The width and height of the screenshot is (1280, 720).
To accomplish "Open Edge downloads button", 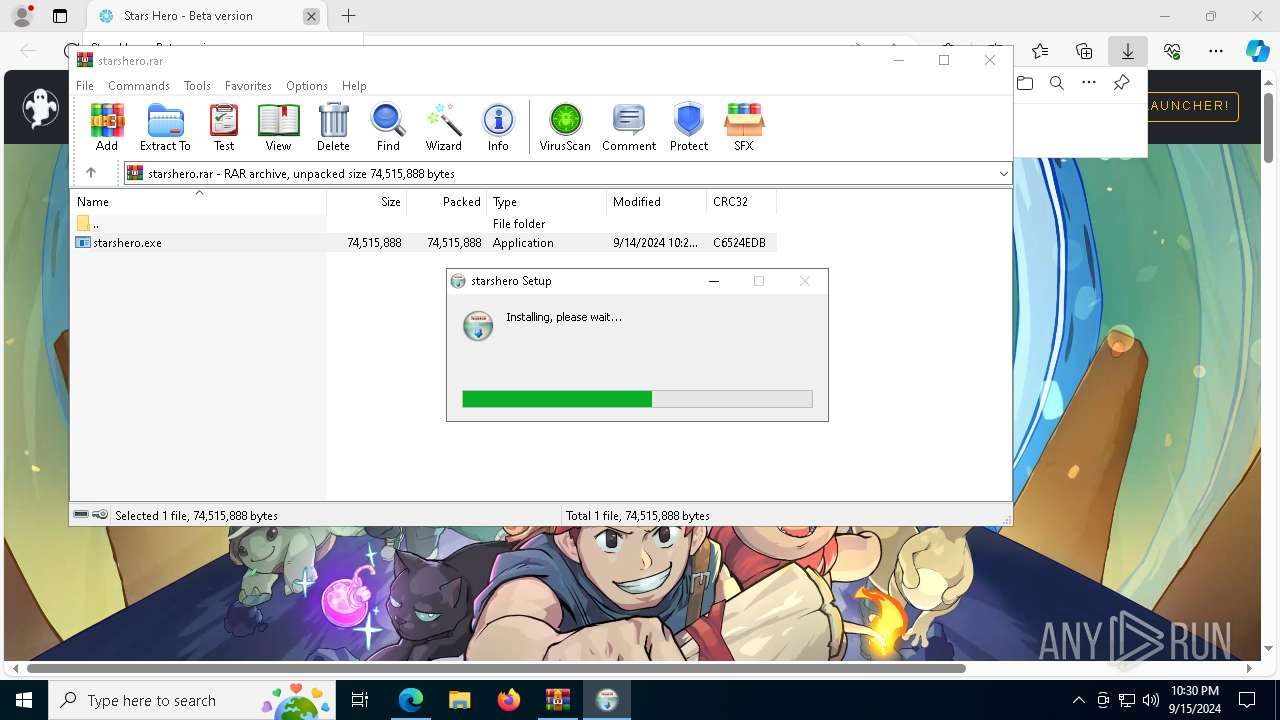I will [1128, 51].
